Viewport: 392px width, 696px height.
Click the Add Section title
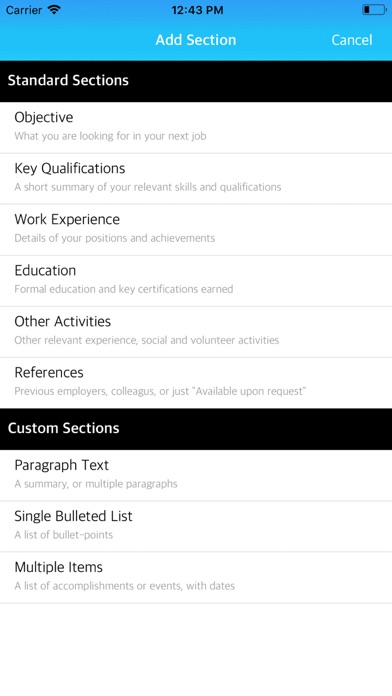tap(196, 40)
